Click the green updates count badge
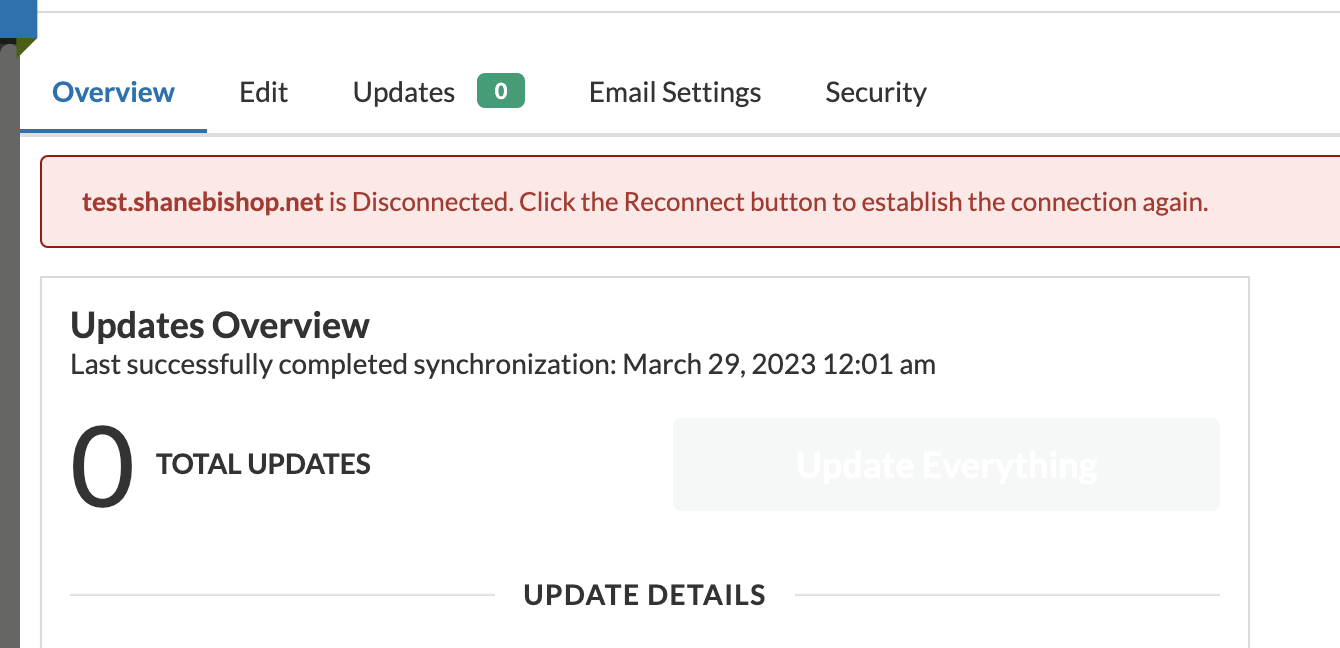This screenshot has width=1340, height=648. 500,90
